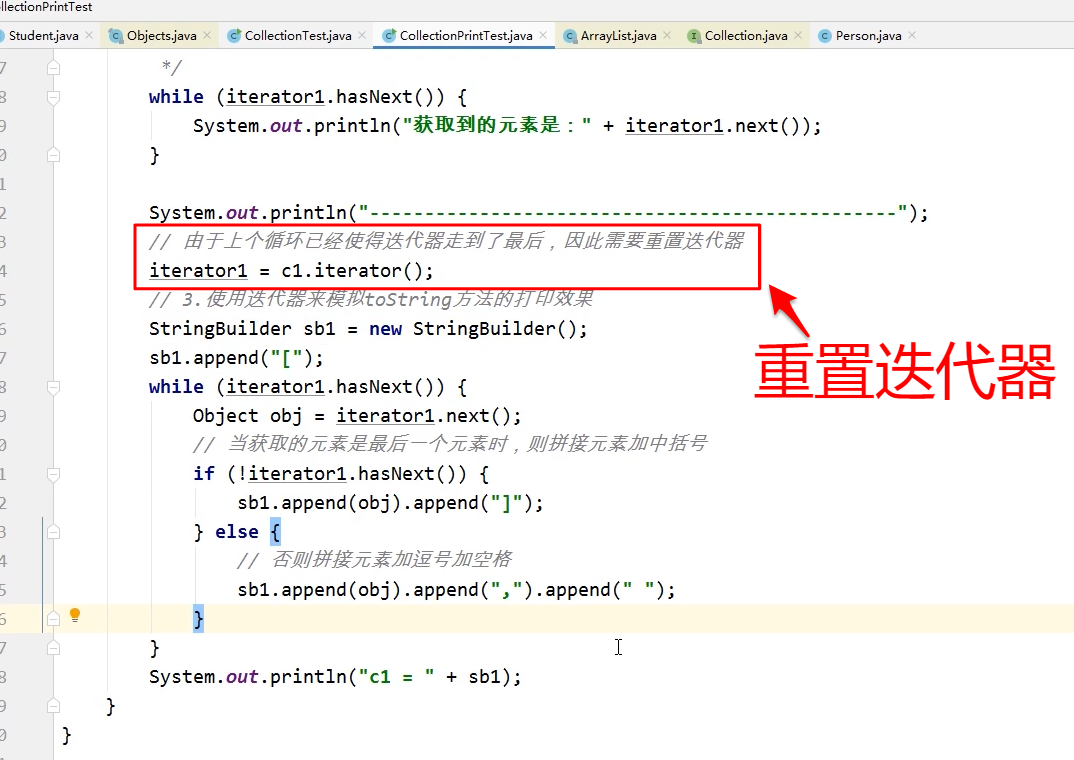The height and width of the screenshot is (760, 1074).
Task: Select the CollectionPrintTest.java tab
Action: point(466,36)
